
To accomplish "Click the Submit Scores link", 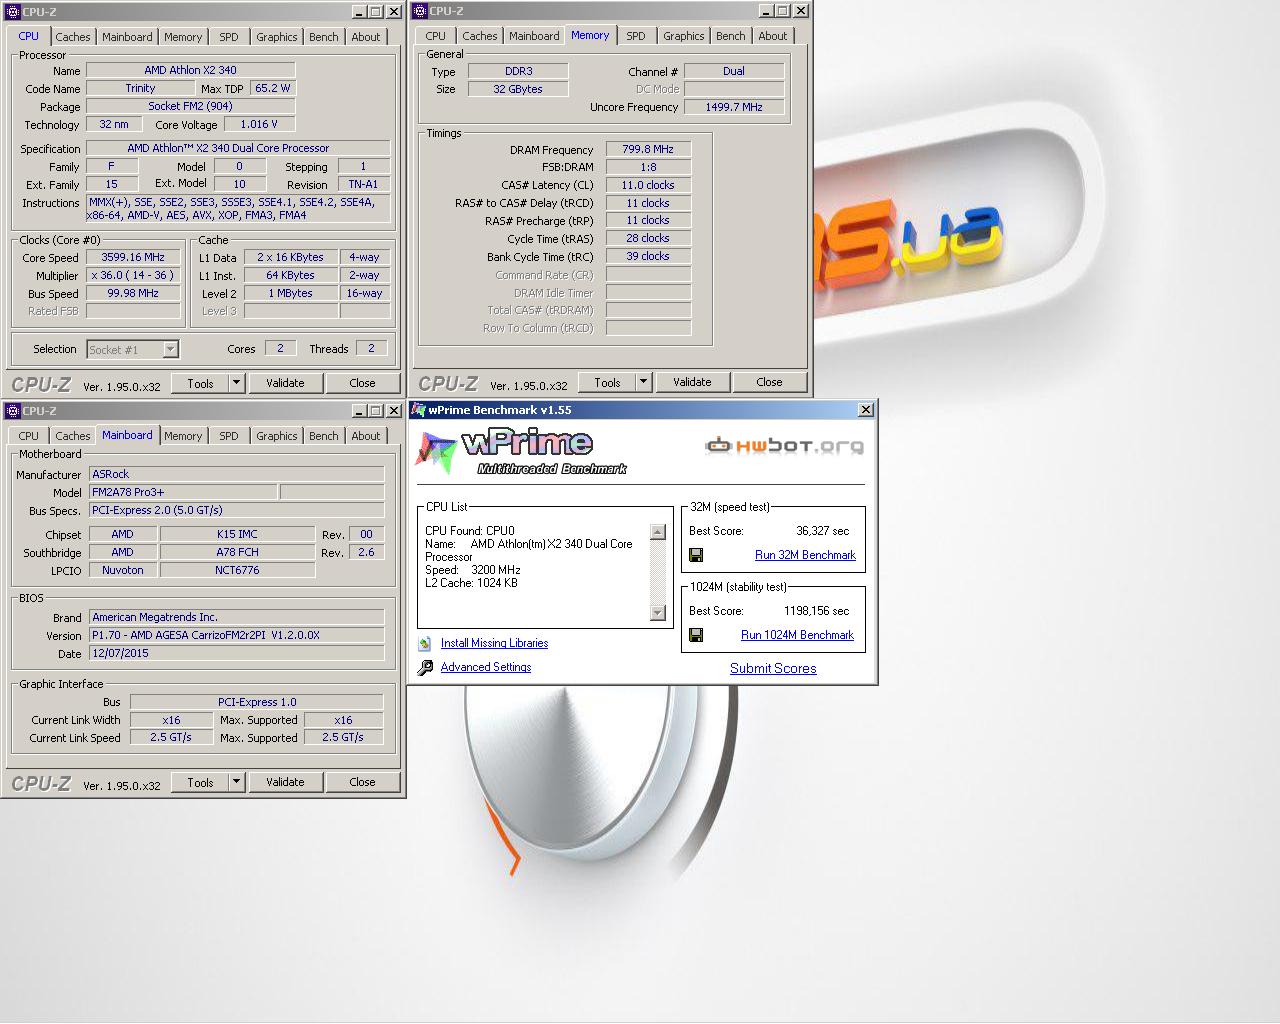I will pyautogui.click(x=773, y=668).
